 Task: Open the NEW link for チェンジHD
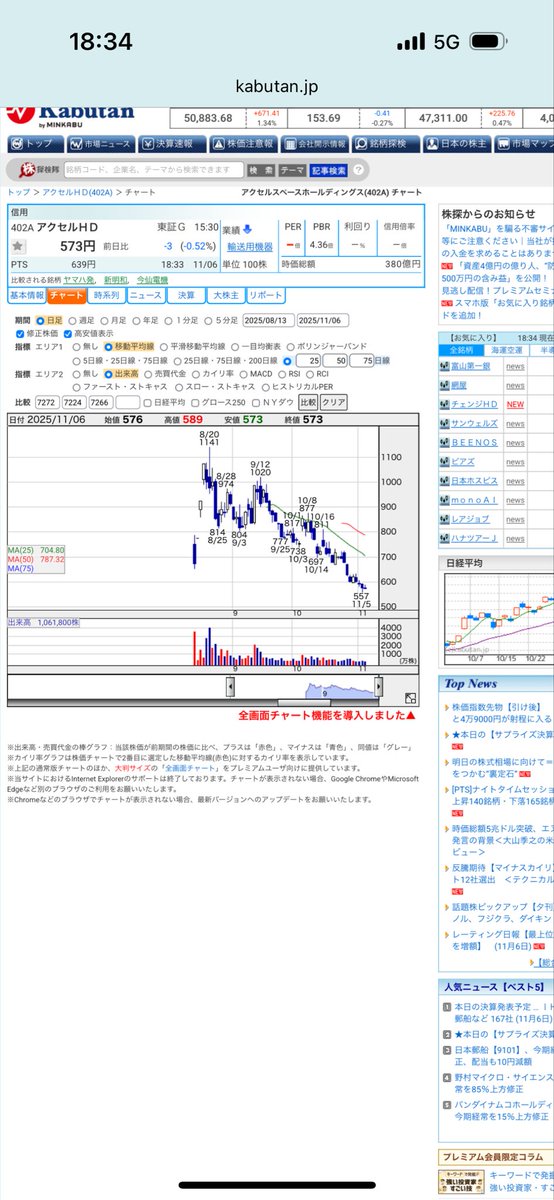[516, 404]
